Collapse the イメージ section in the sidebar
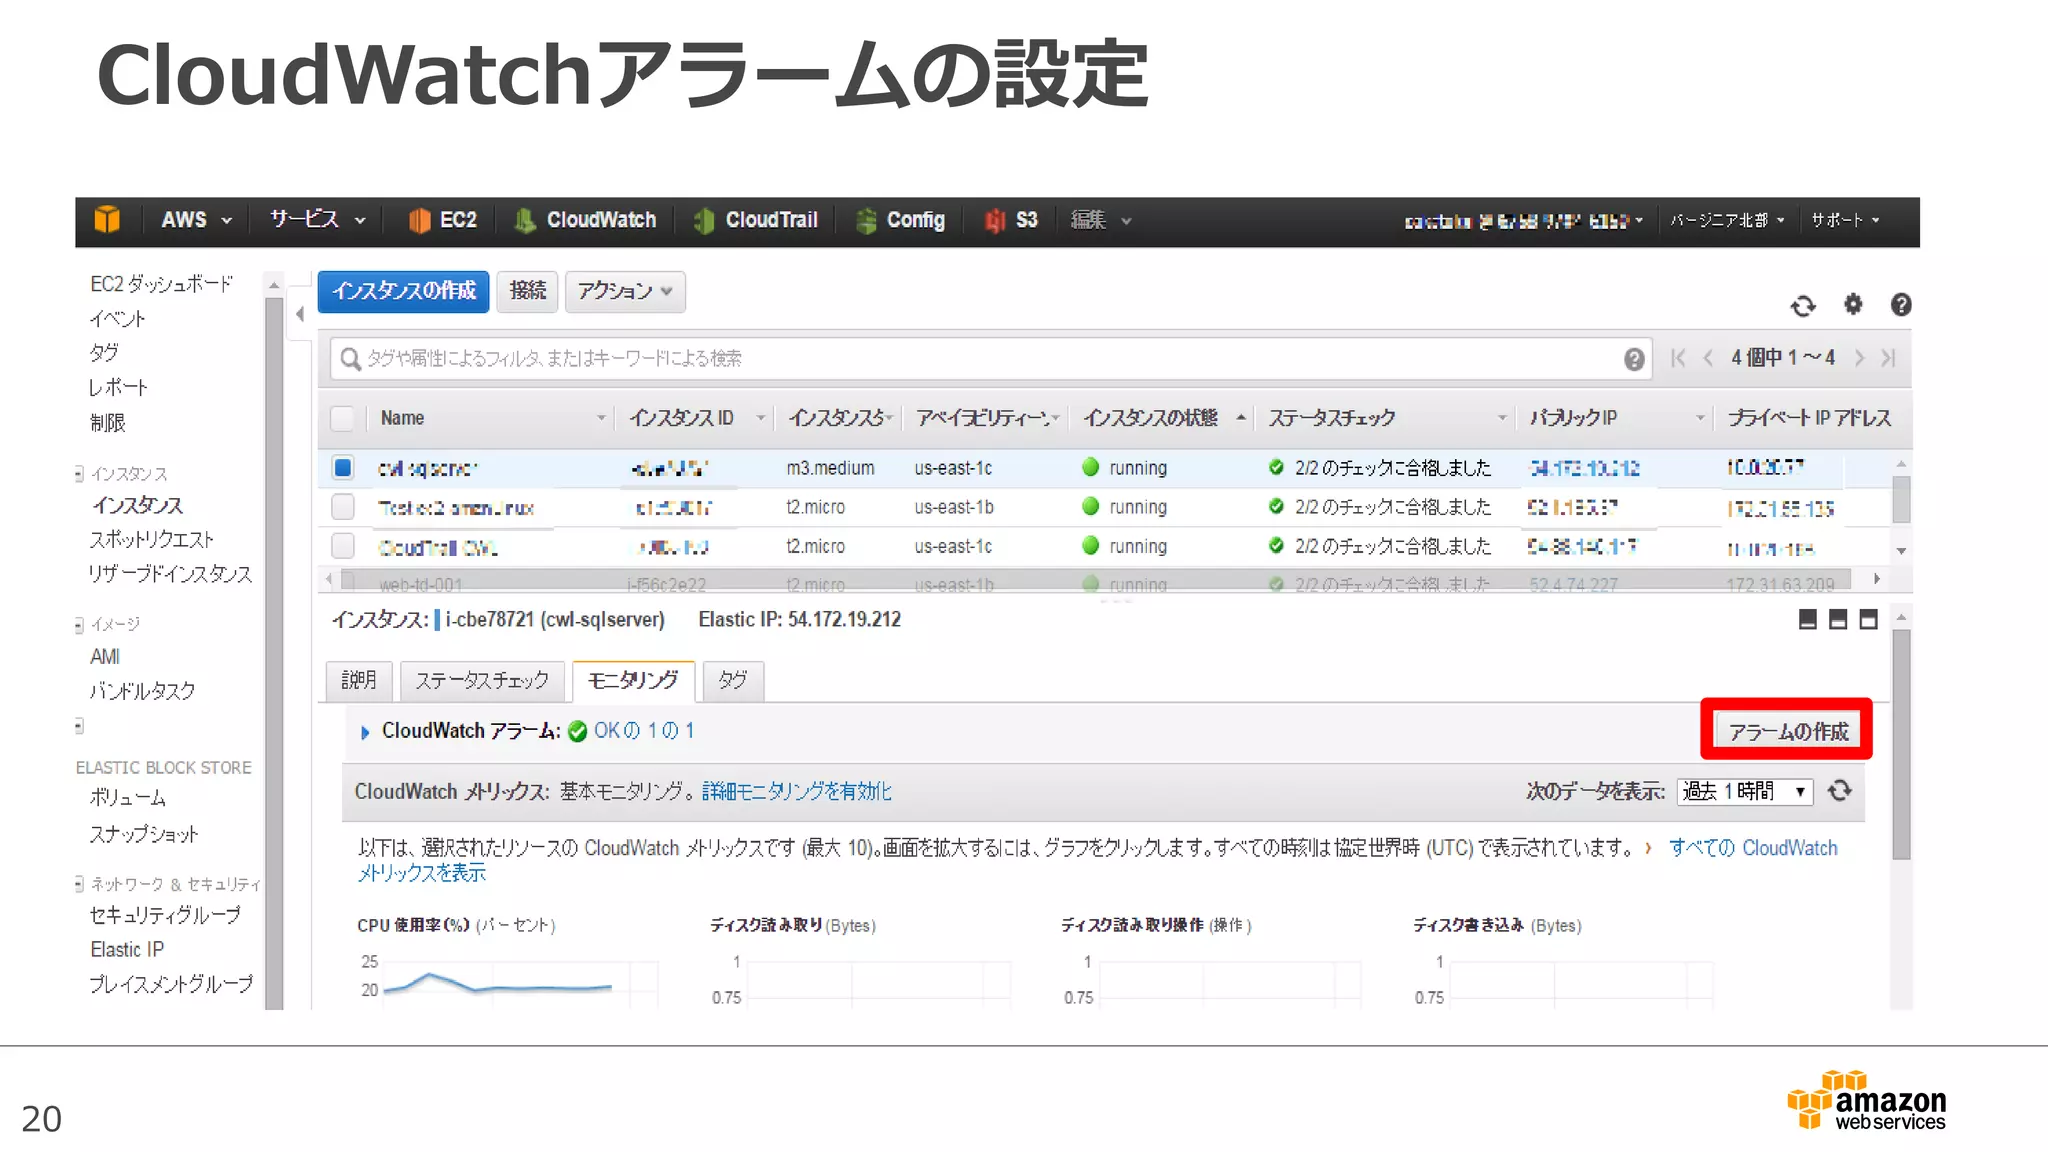Screen dimensions: 2048x1152 click(x=79, y=625)
